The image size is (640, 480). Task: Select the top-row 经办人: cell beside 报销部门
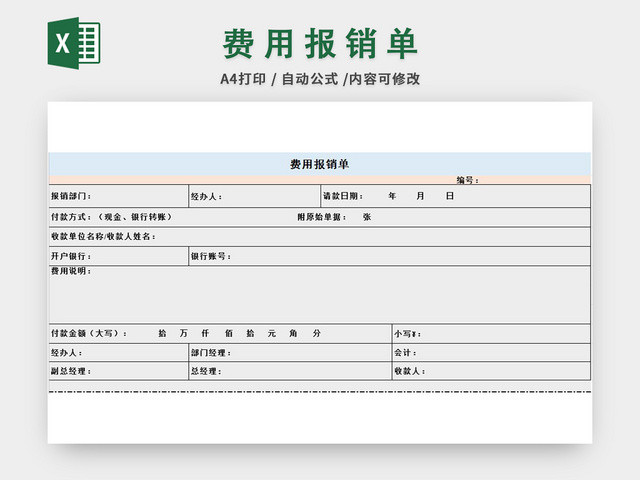point(255,196)
